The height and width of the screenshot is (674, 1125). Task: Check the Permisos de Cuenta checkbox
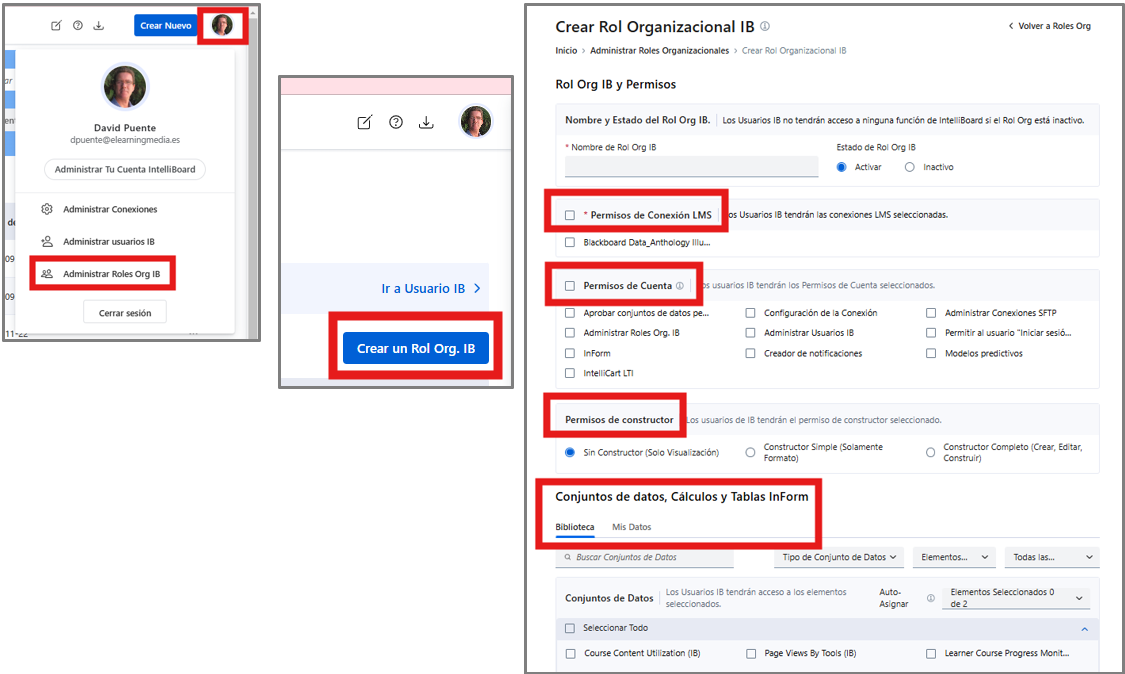click(x=570, y=286)
